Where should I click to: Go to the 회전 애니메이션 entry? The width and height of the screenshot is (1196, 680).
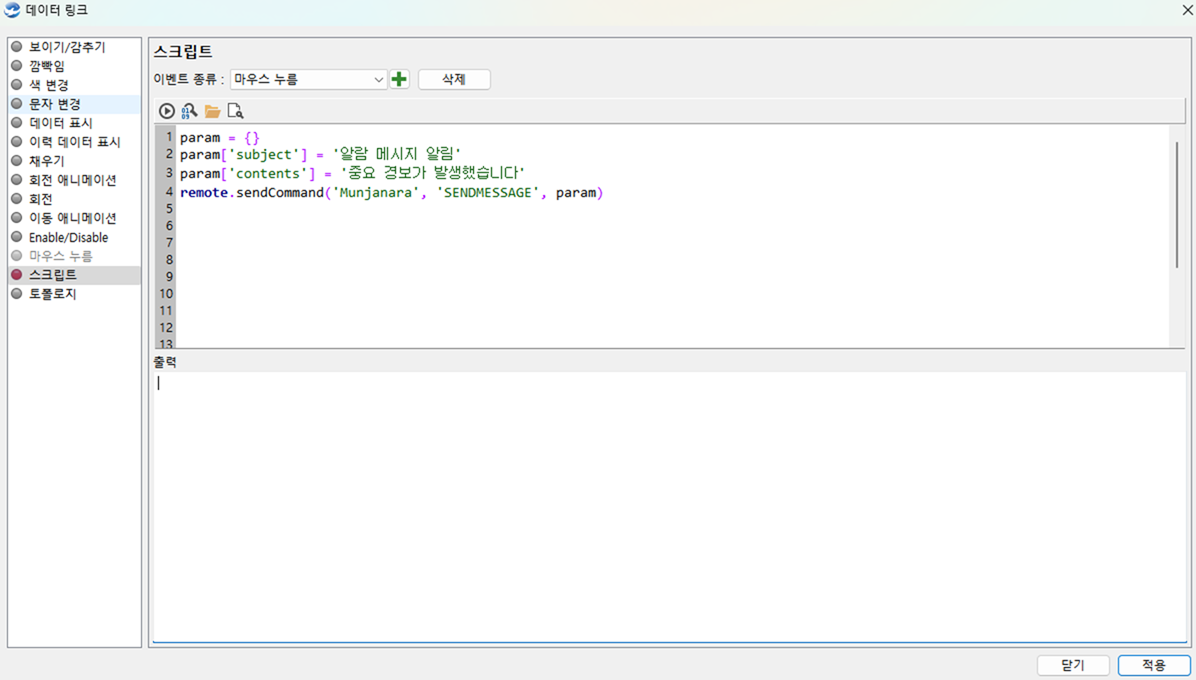[72, 180]
